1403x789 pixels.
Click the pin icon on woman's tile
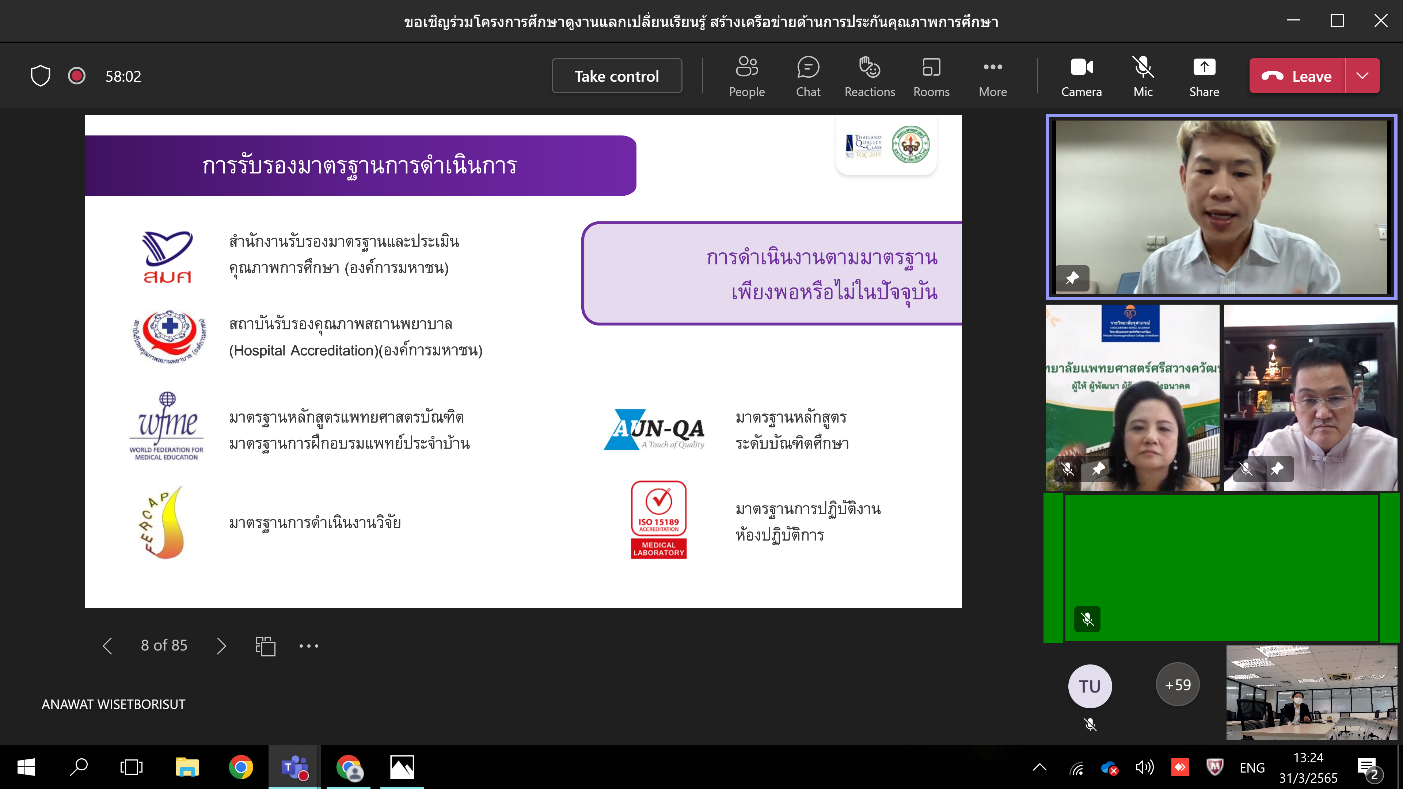coord(1098,469)
